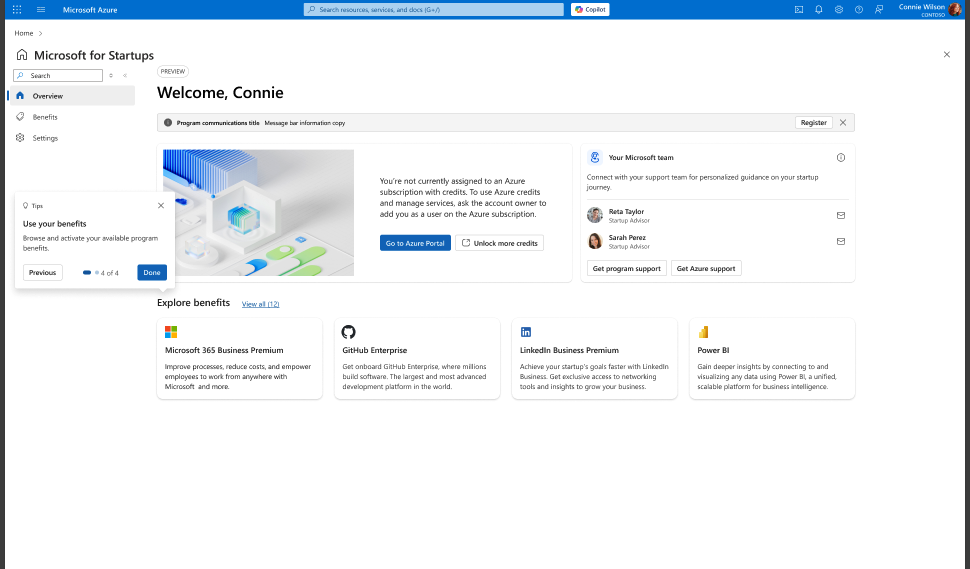Click the Power BI logo icon
The height and width of the screenshot is (569, 970).
[703, 332]
